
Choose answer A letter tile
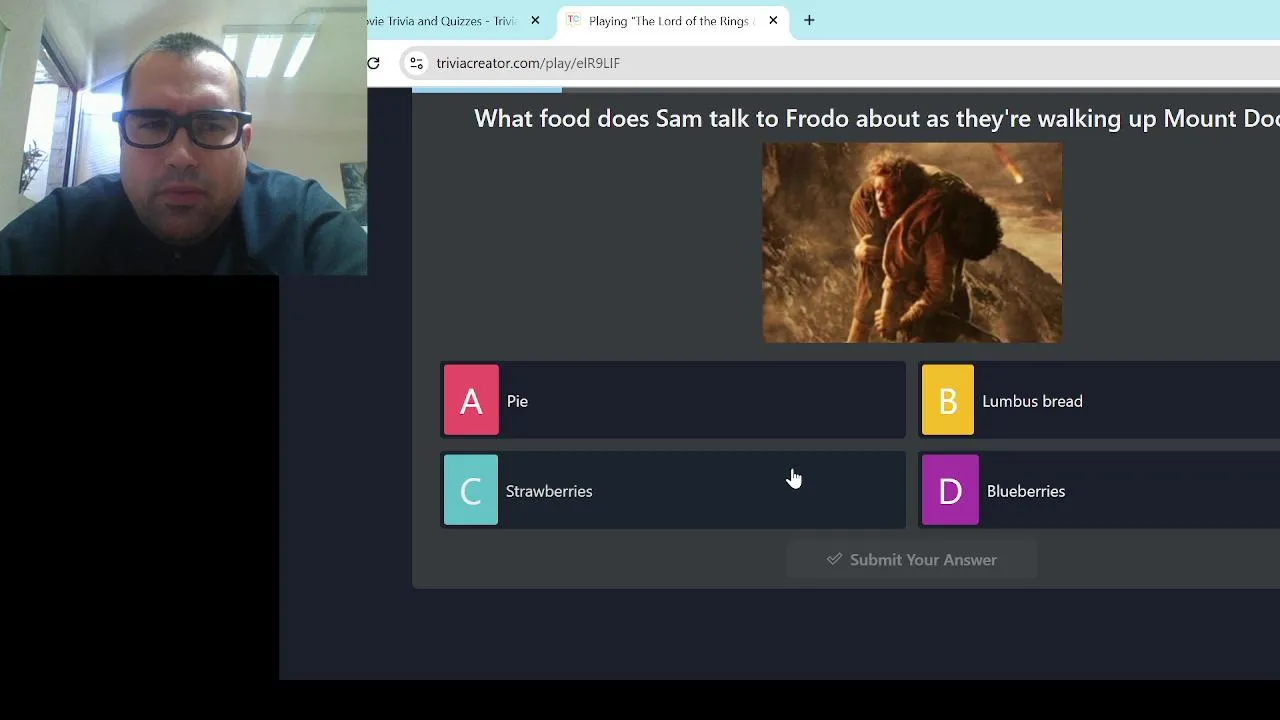471,400
